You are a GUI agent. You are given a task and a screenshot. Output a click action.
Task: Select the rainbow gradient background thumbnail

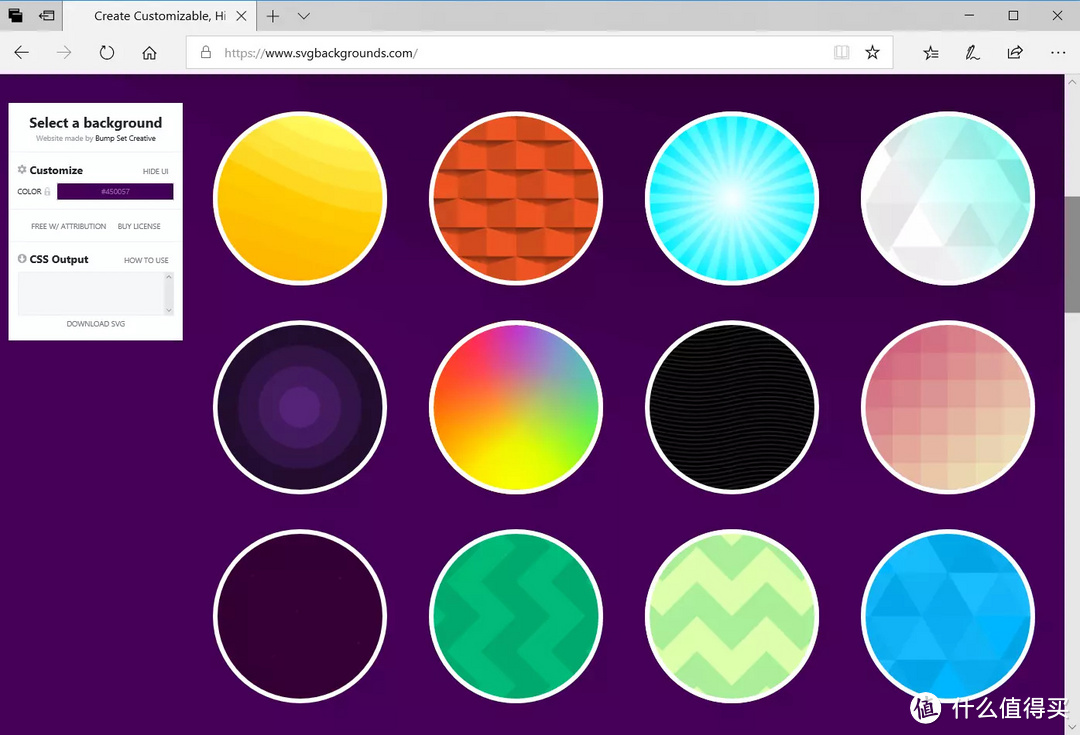tap(516, 407)
